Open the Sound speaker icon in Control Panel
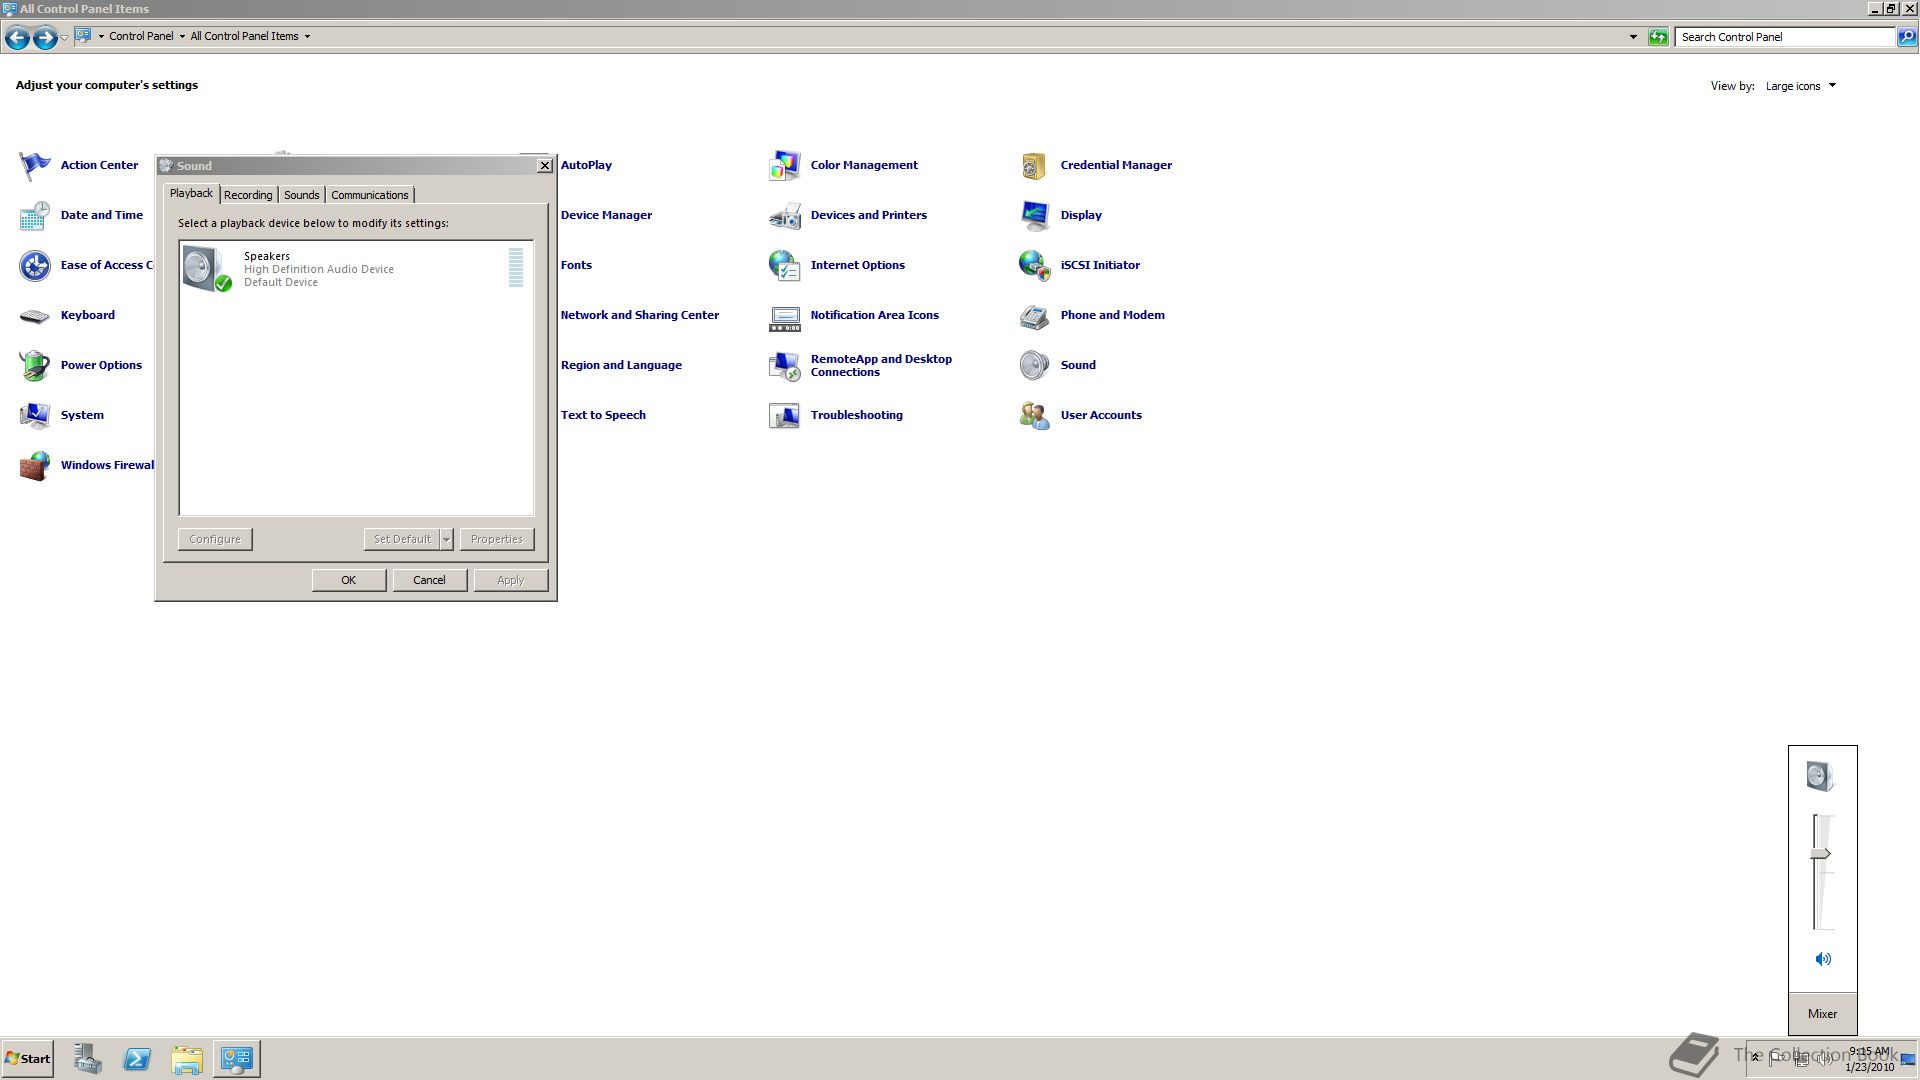The height and width of the screenshot is (1080, 1920). pos(1035,365)
